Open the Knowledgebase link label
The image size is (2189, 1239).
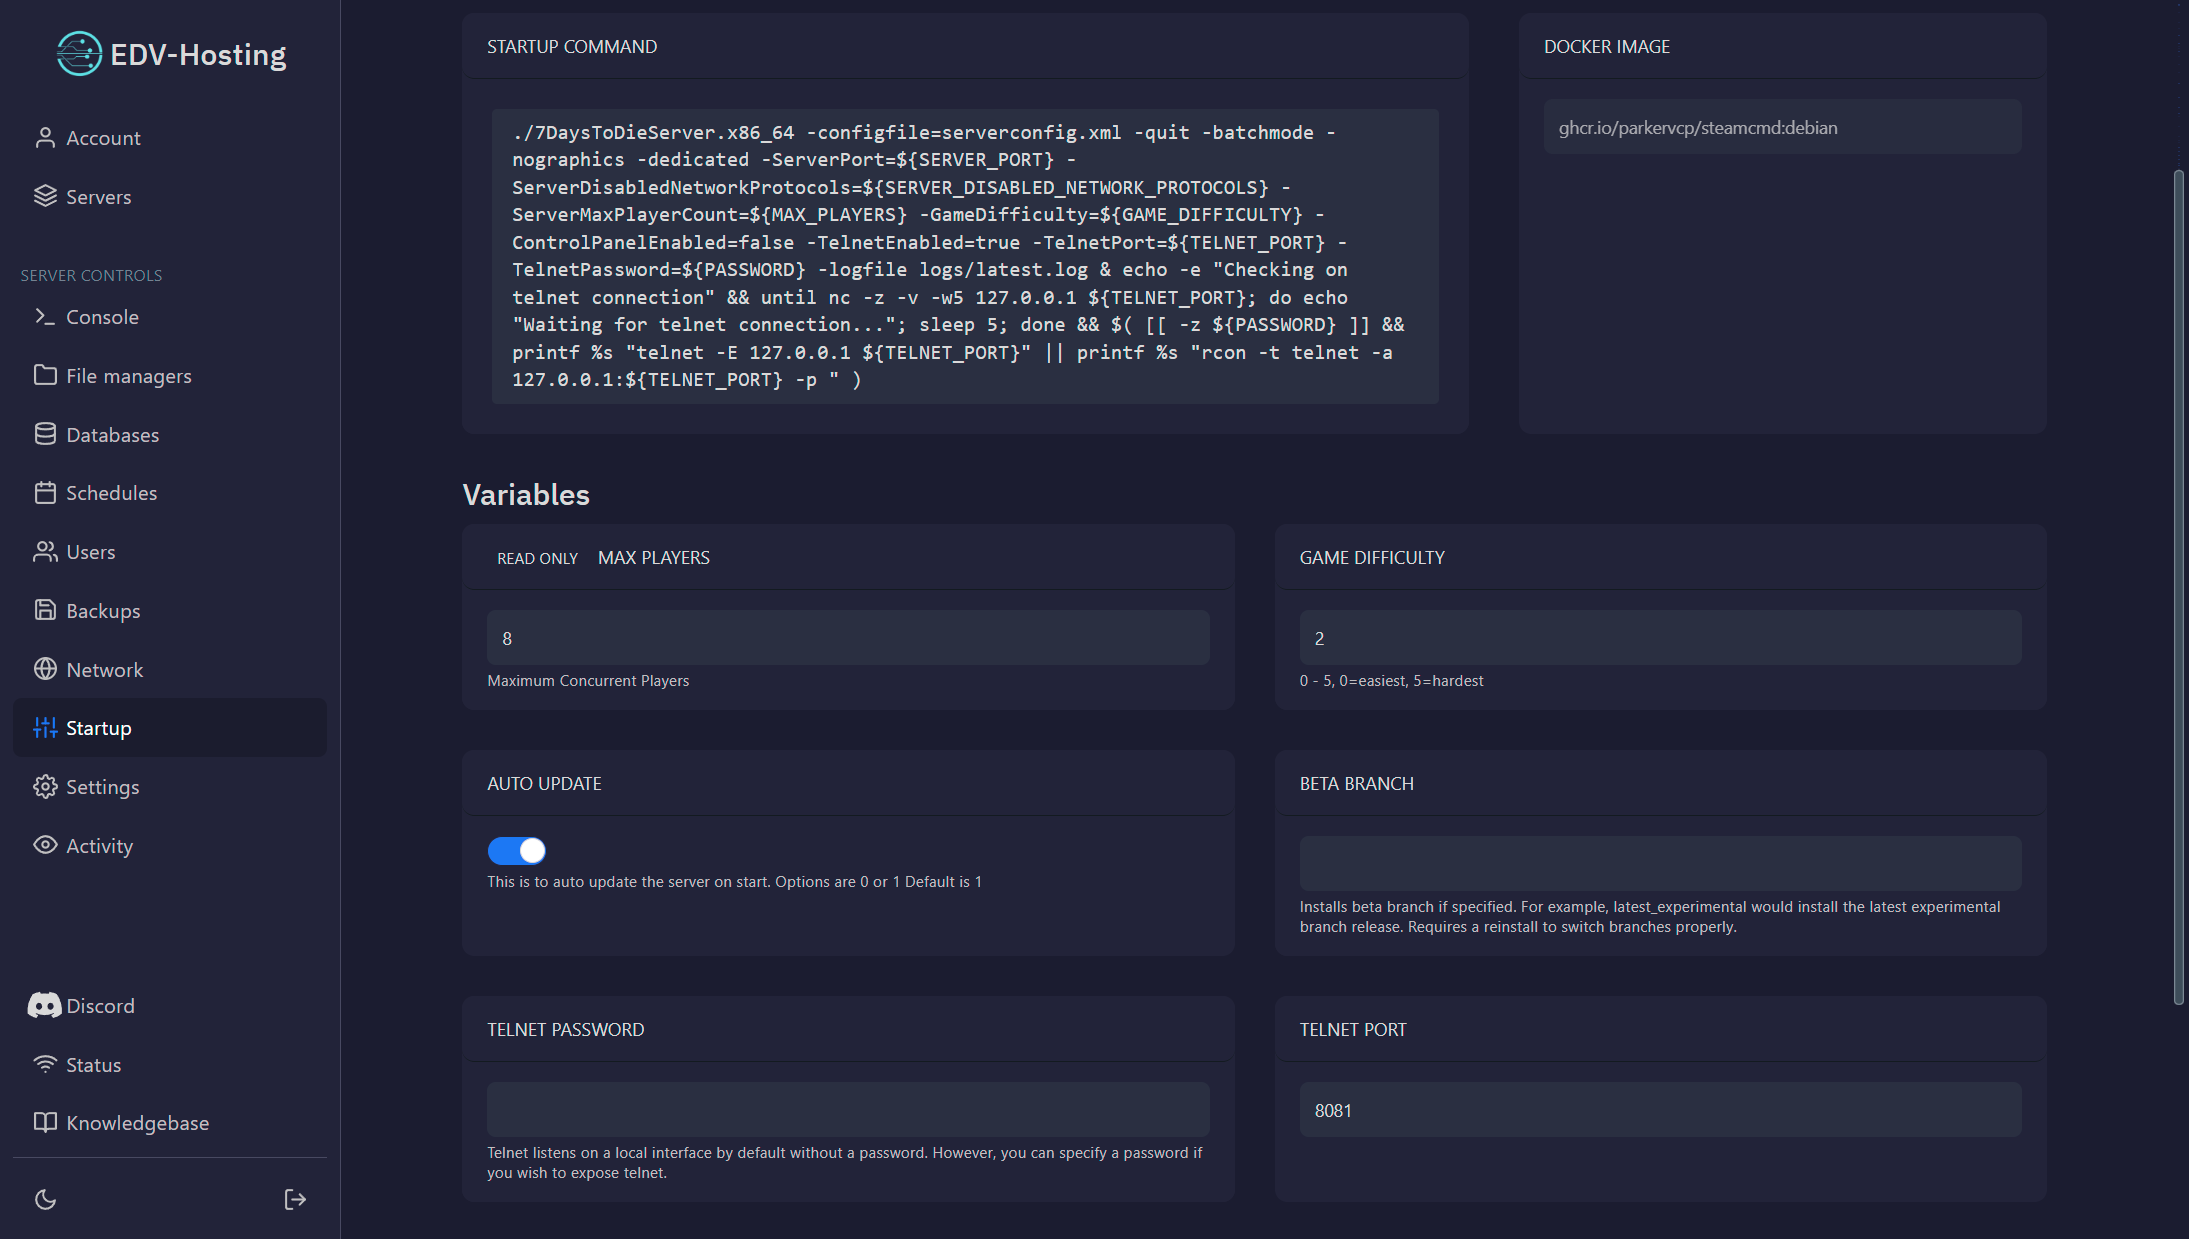tap(137, 1123)
